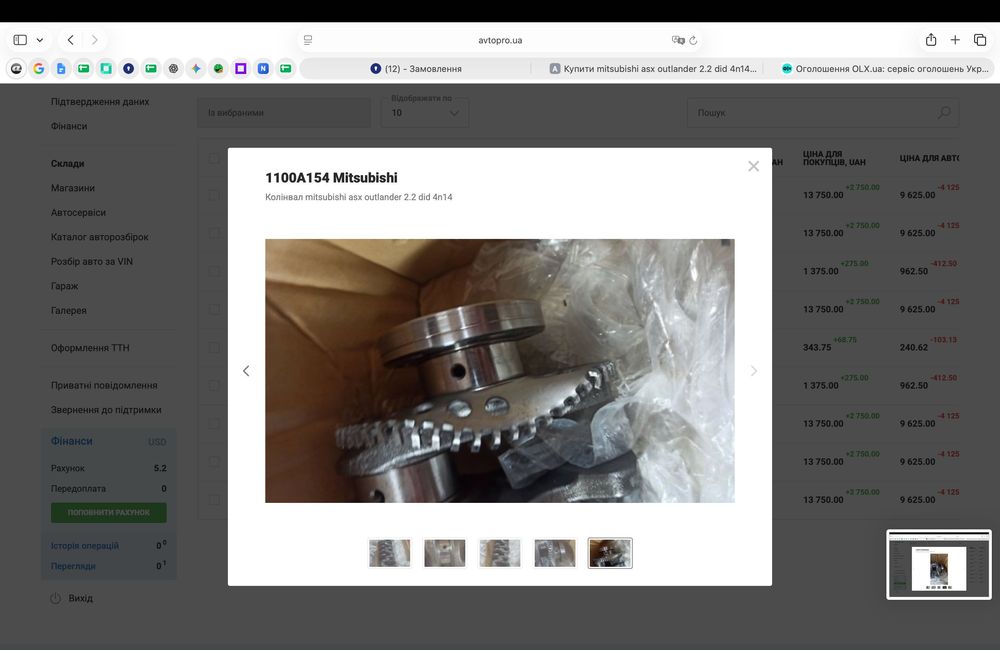
Task: Select the third crankshaft thumbnail
Action: click(x=500, y=553)
